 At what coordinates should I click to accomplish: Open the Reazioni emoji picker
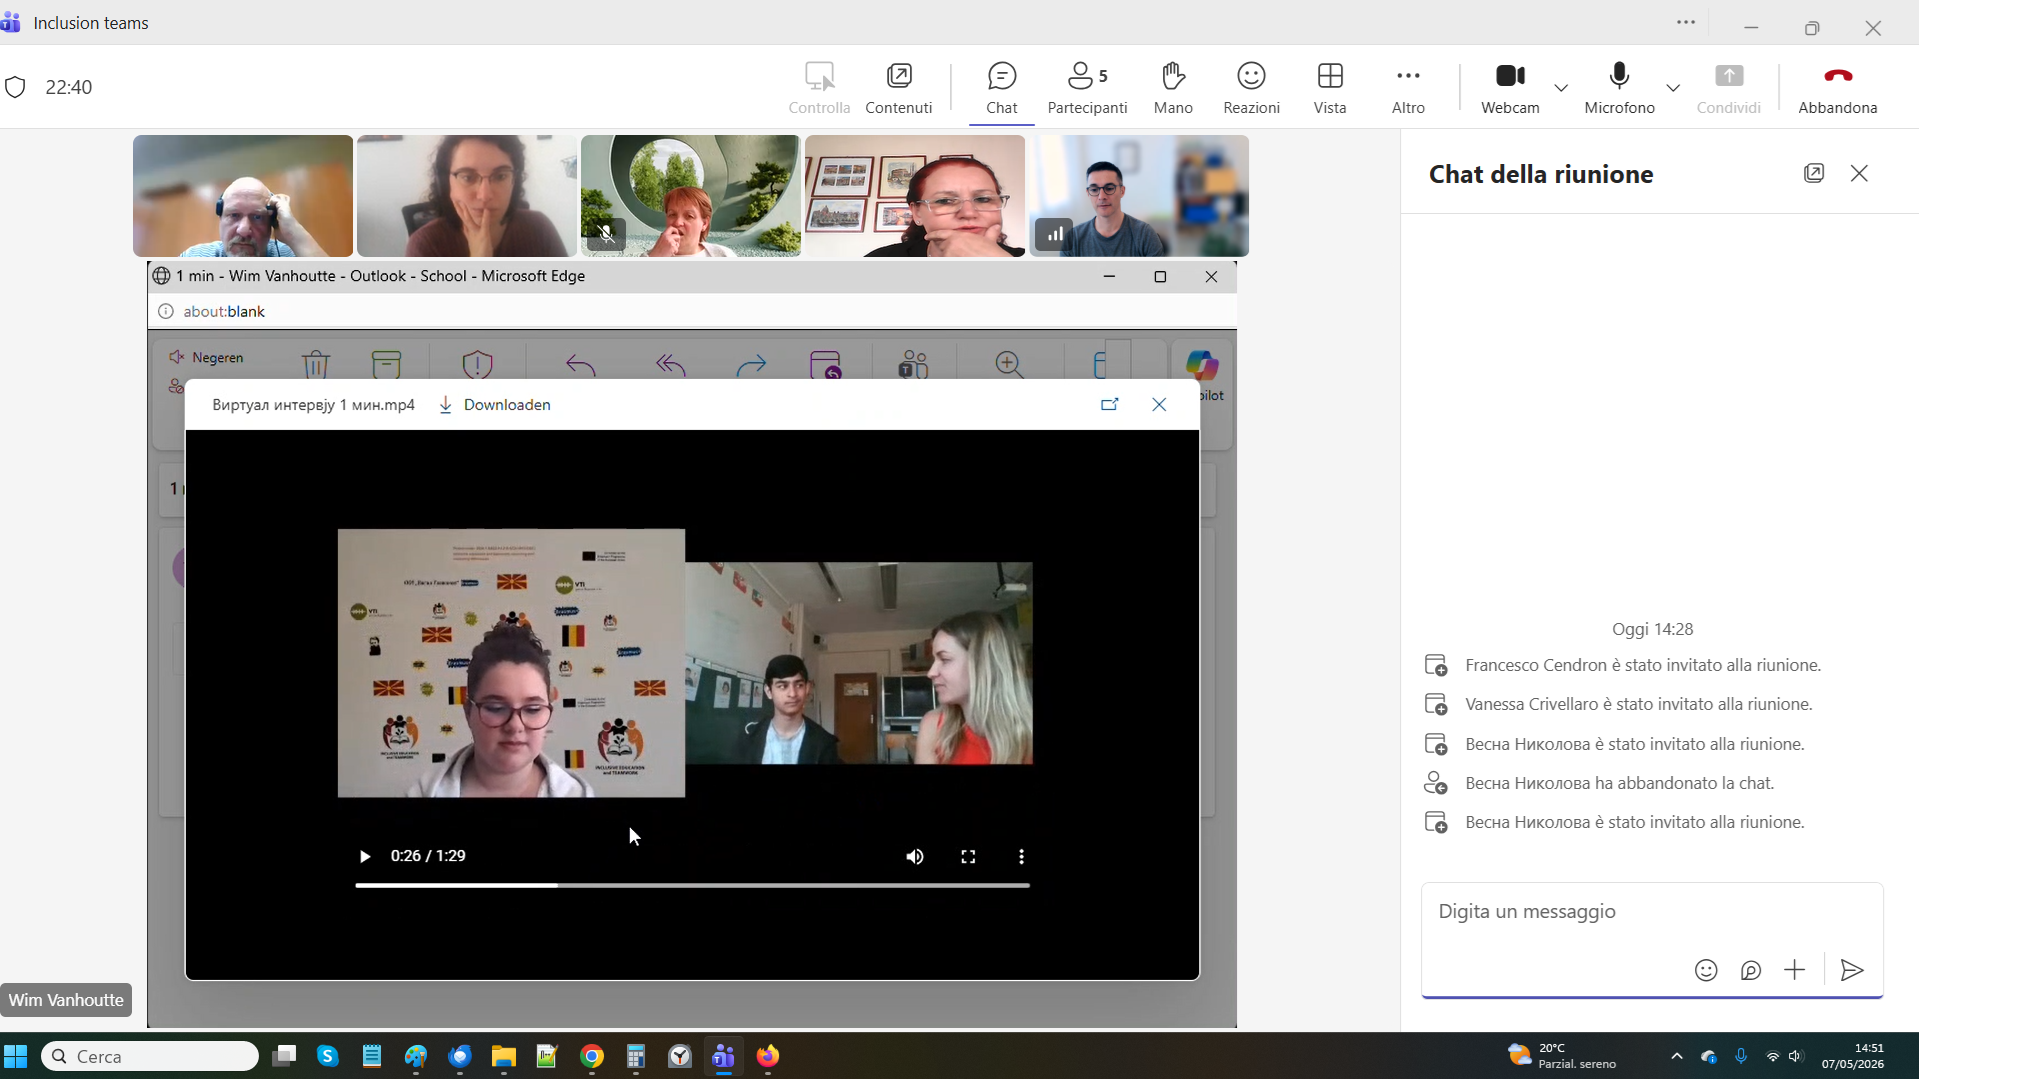1251,88
